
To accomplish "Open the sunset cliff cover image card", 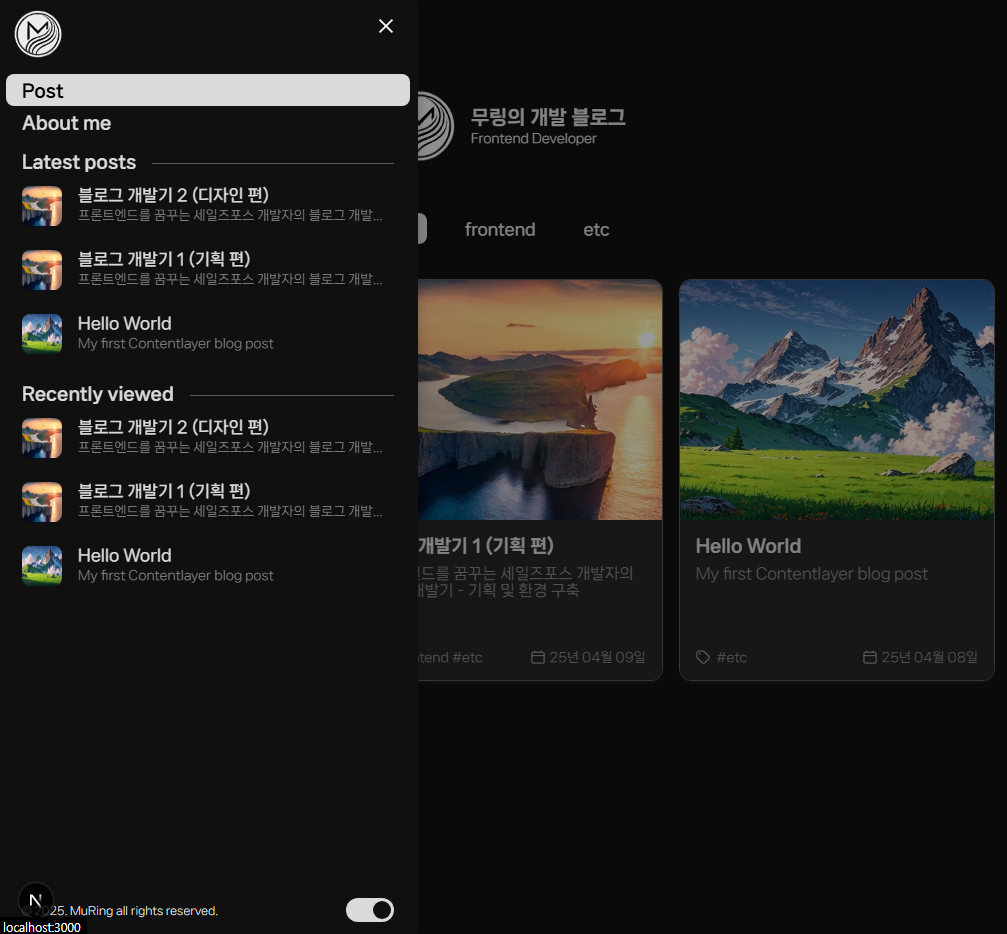I will click(x=540, y=400).
